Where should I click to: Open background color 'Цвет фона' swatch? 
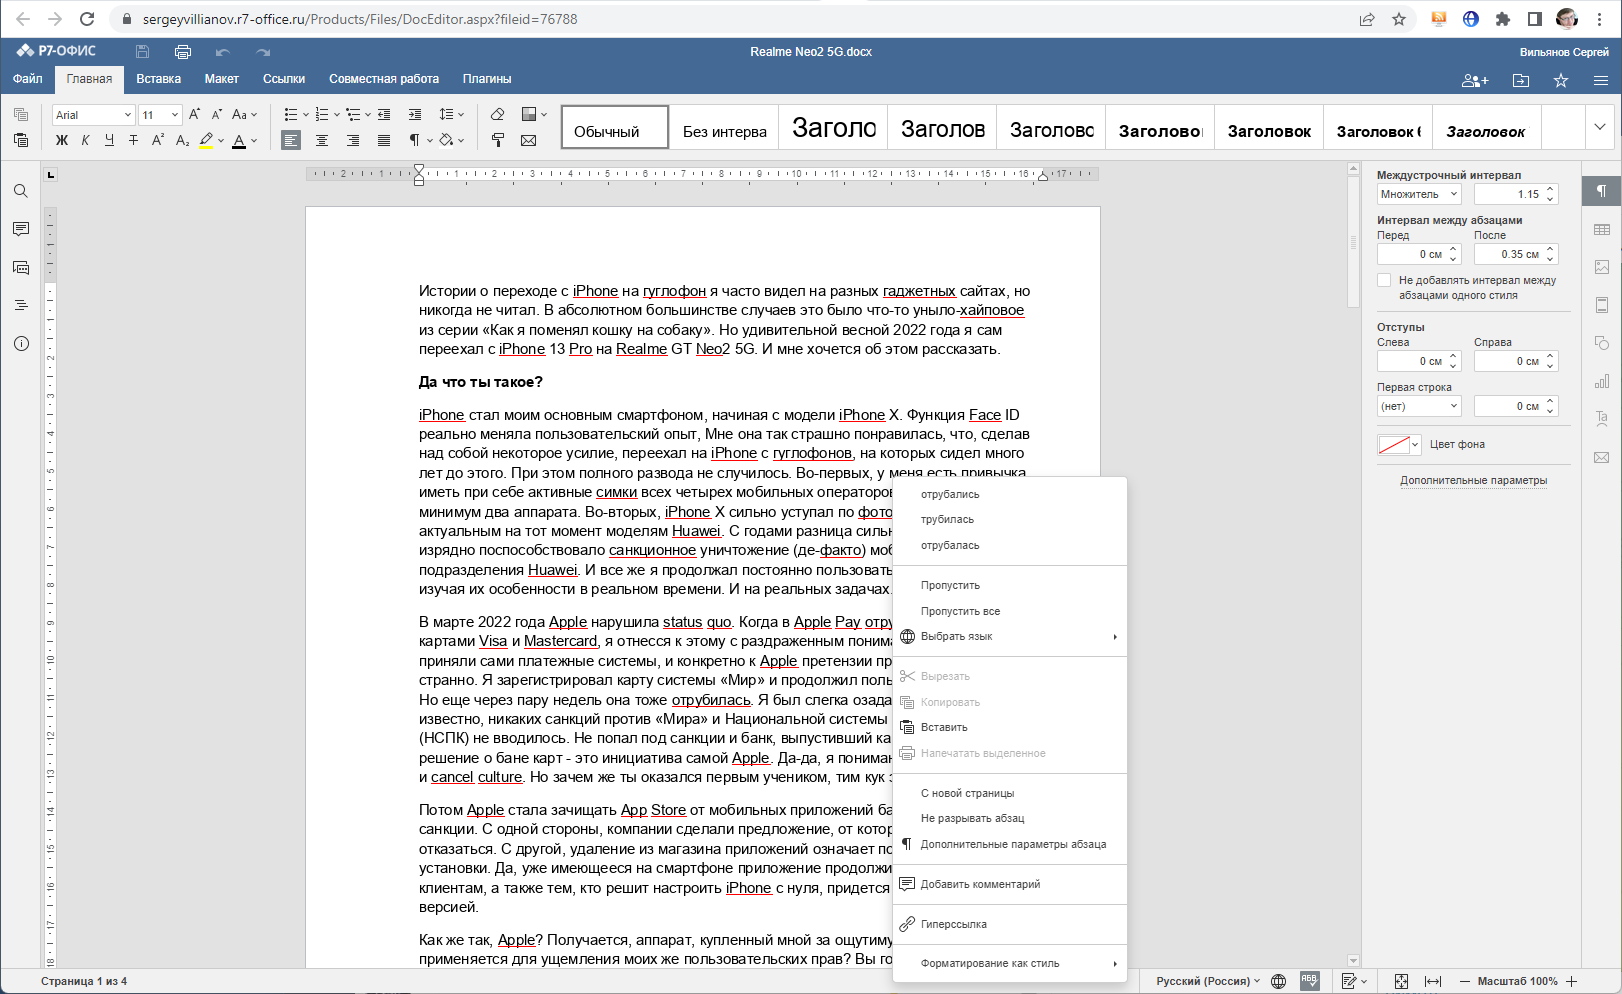pyautogui.click(x=1399, y=445)
